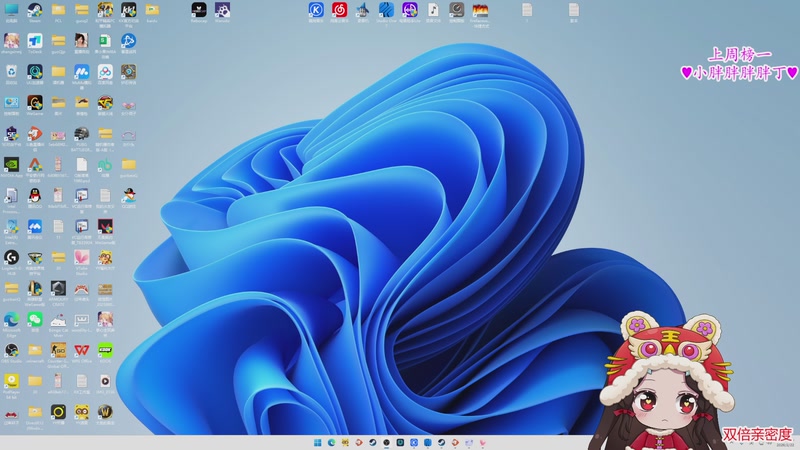Open the Baidu Netdisk cloud icon
Image resolution: width=800 pixels, height=450 pixels.
pos(105,72)
